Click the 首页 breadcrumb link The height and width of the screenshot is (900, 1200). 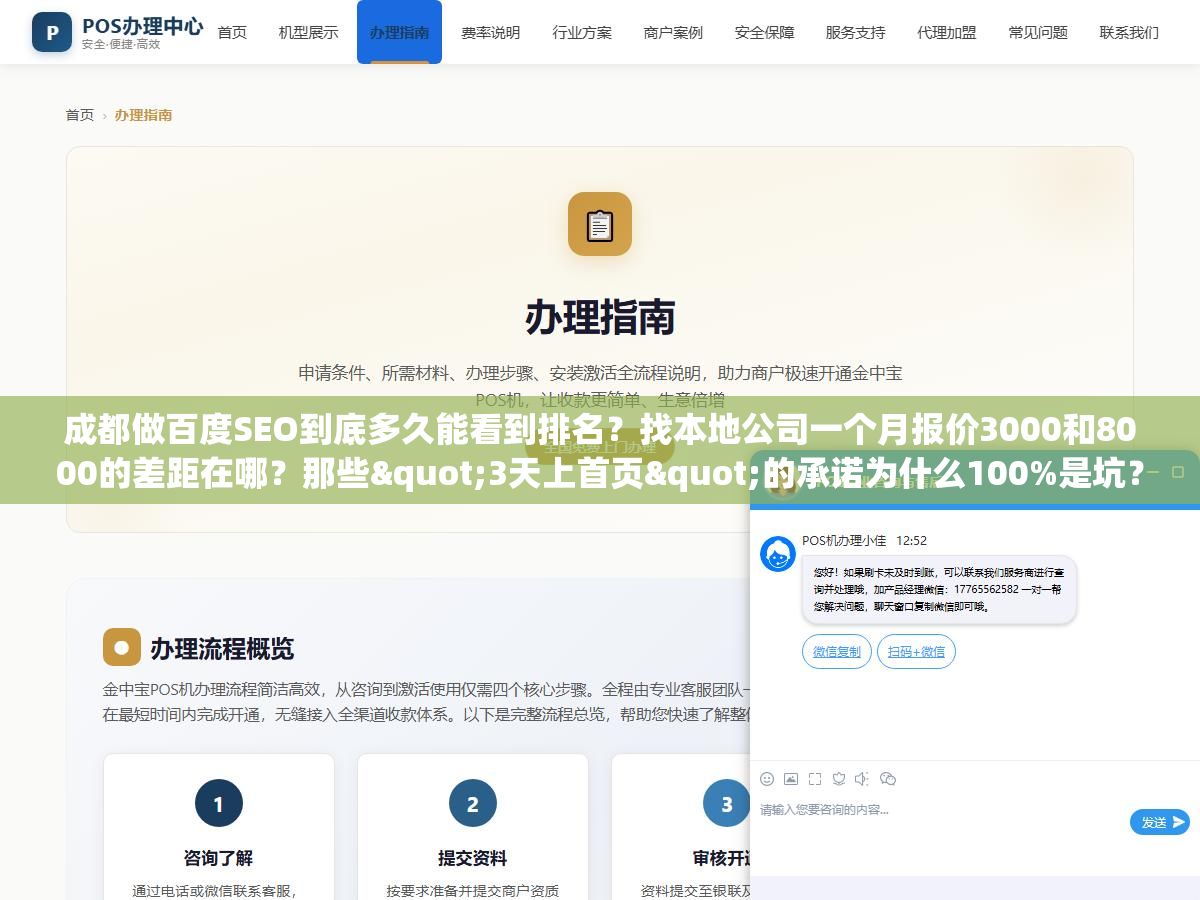pos(80,115)
